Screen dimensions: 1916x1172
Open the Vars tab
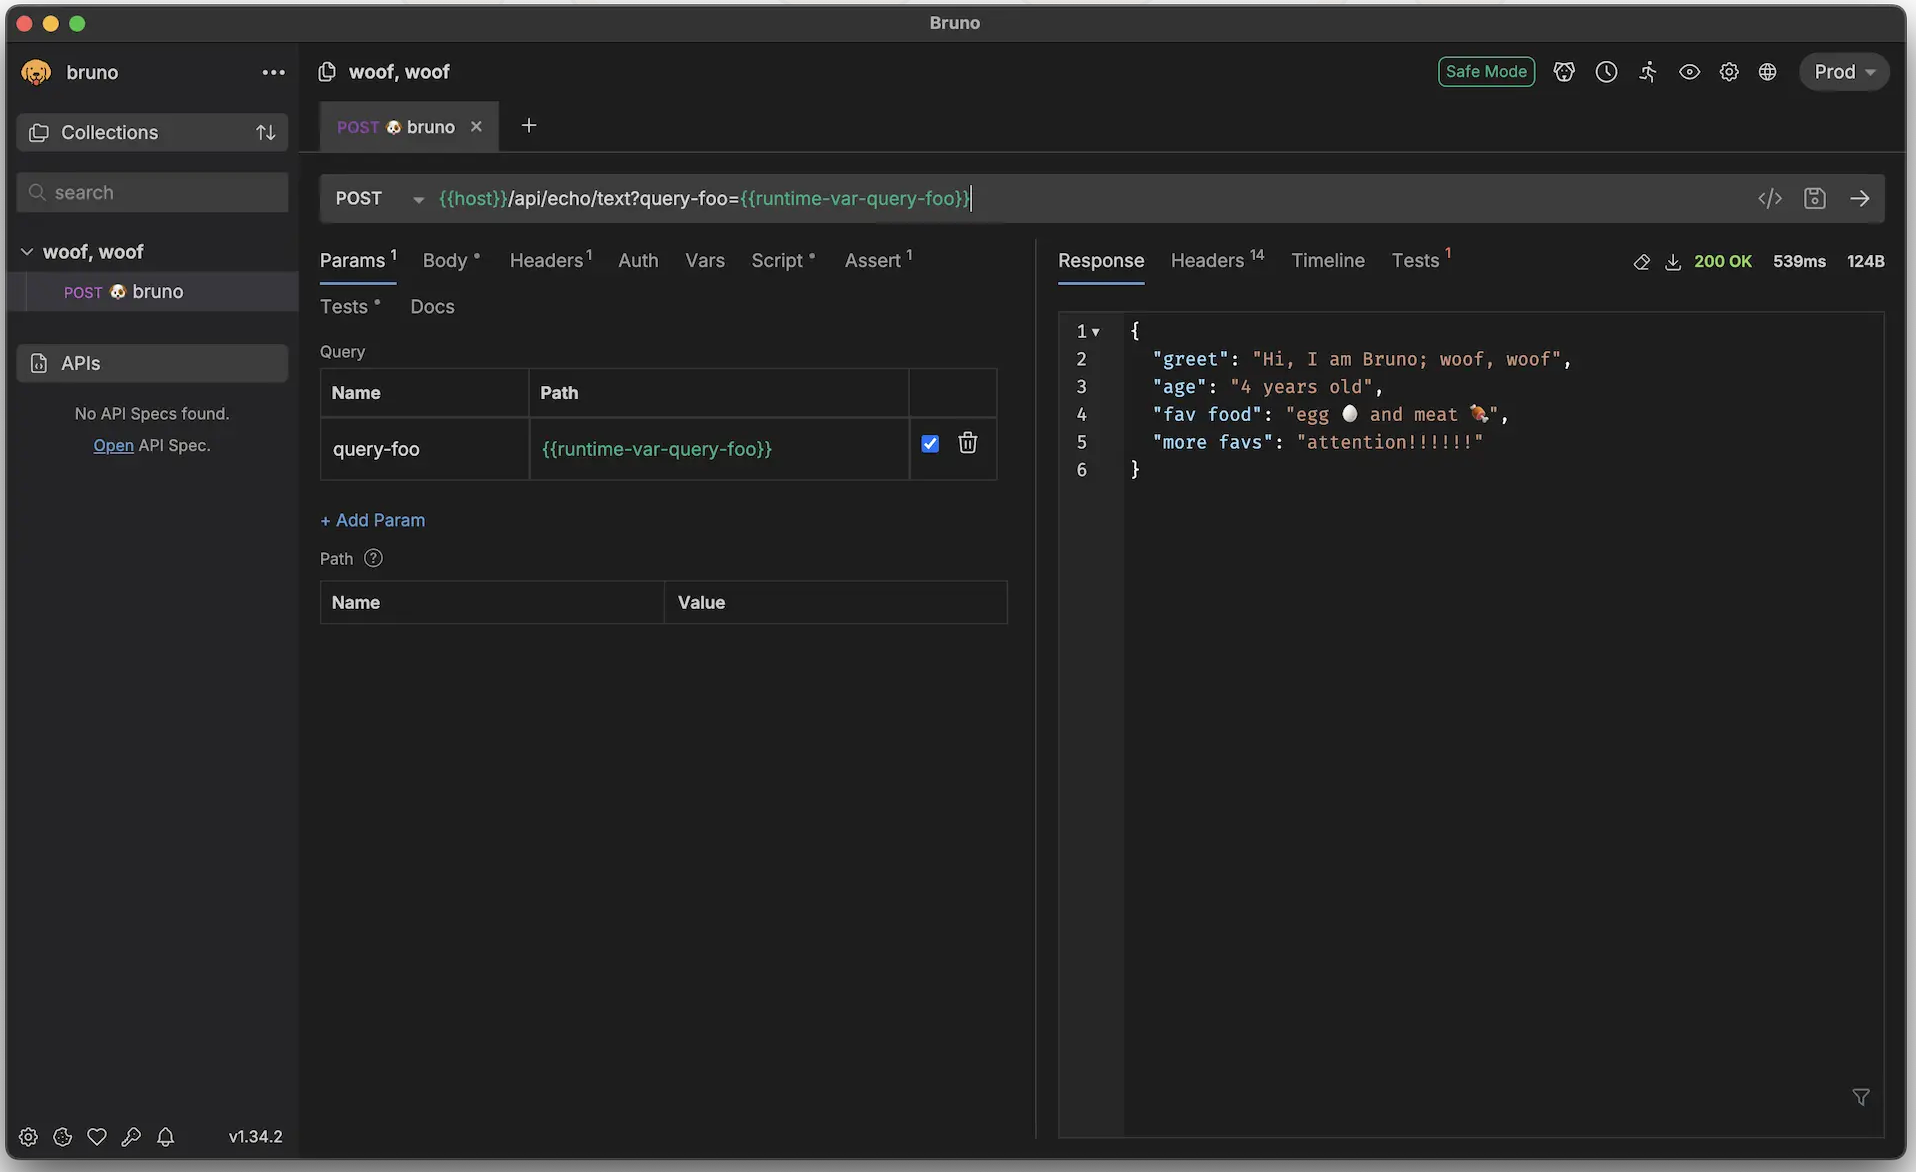click(705, 260)
